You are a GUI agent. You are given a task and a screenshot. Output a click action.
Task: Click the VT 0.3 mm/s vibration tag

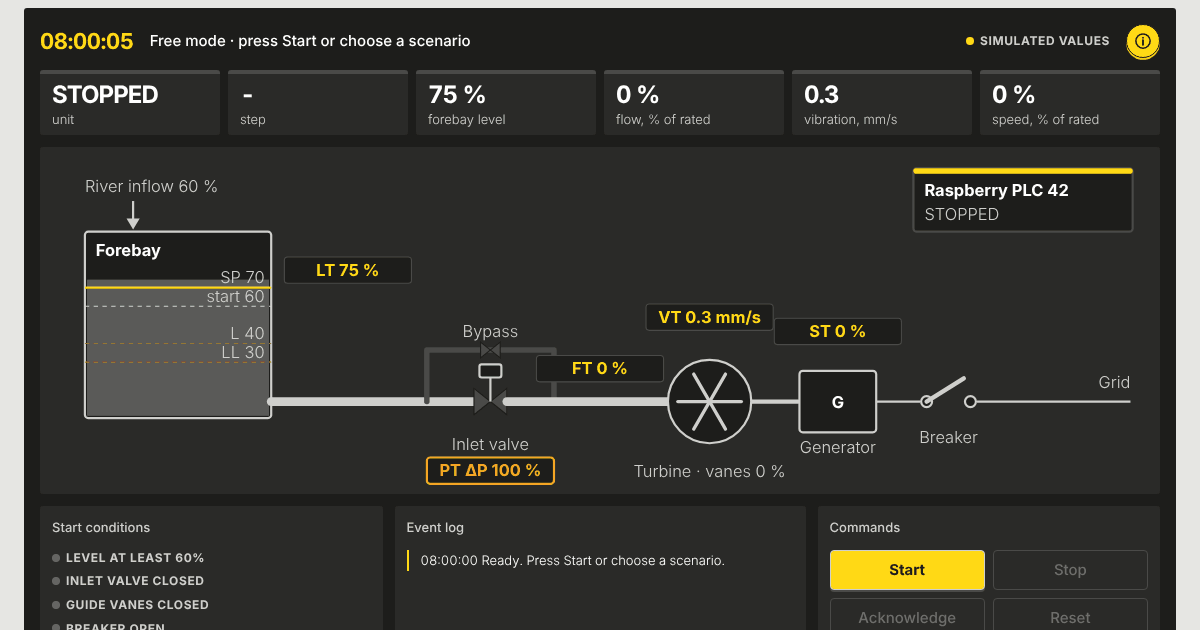click(710, 318)
